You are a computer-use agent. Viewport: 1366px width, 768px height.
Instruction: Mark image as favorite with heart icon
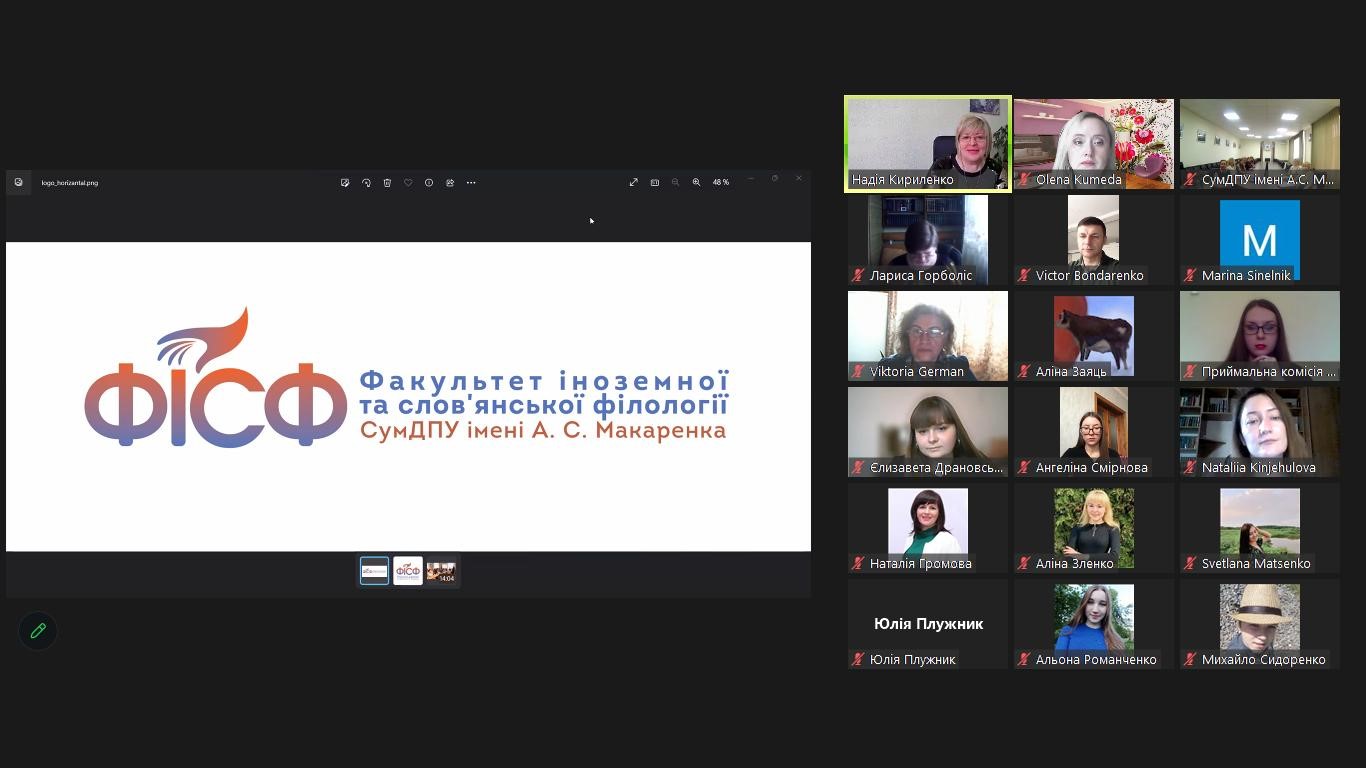pyautogui.click(x=408, y=183)
